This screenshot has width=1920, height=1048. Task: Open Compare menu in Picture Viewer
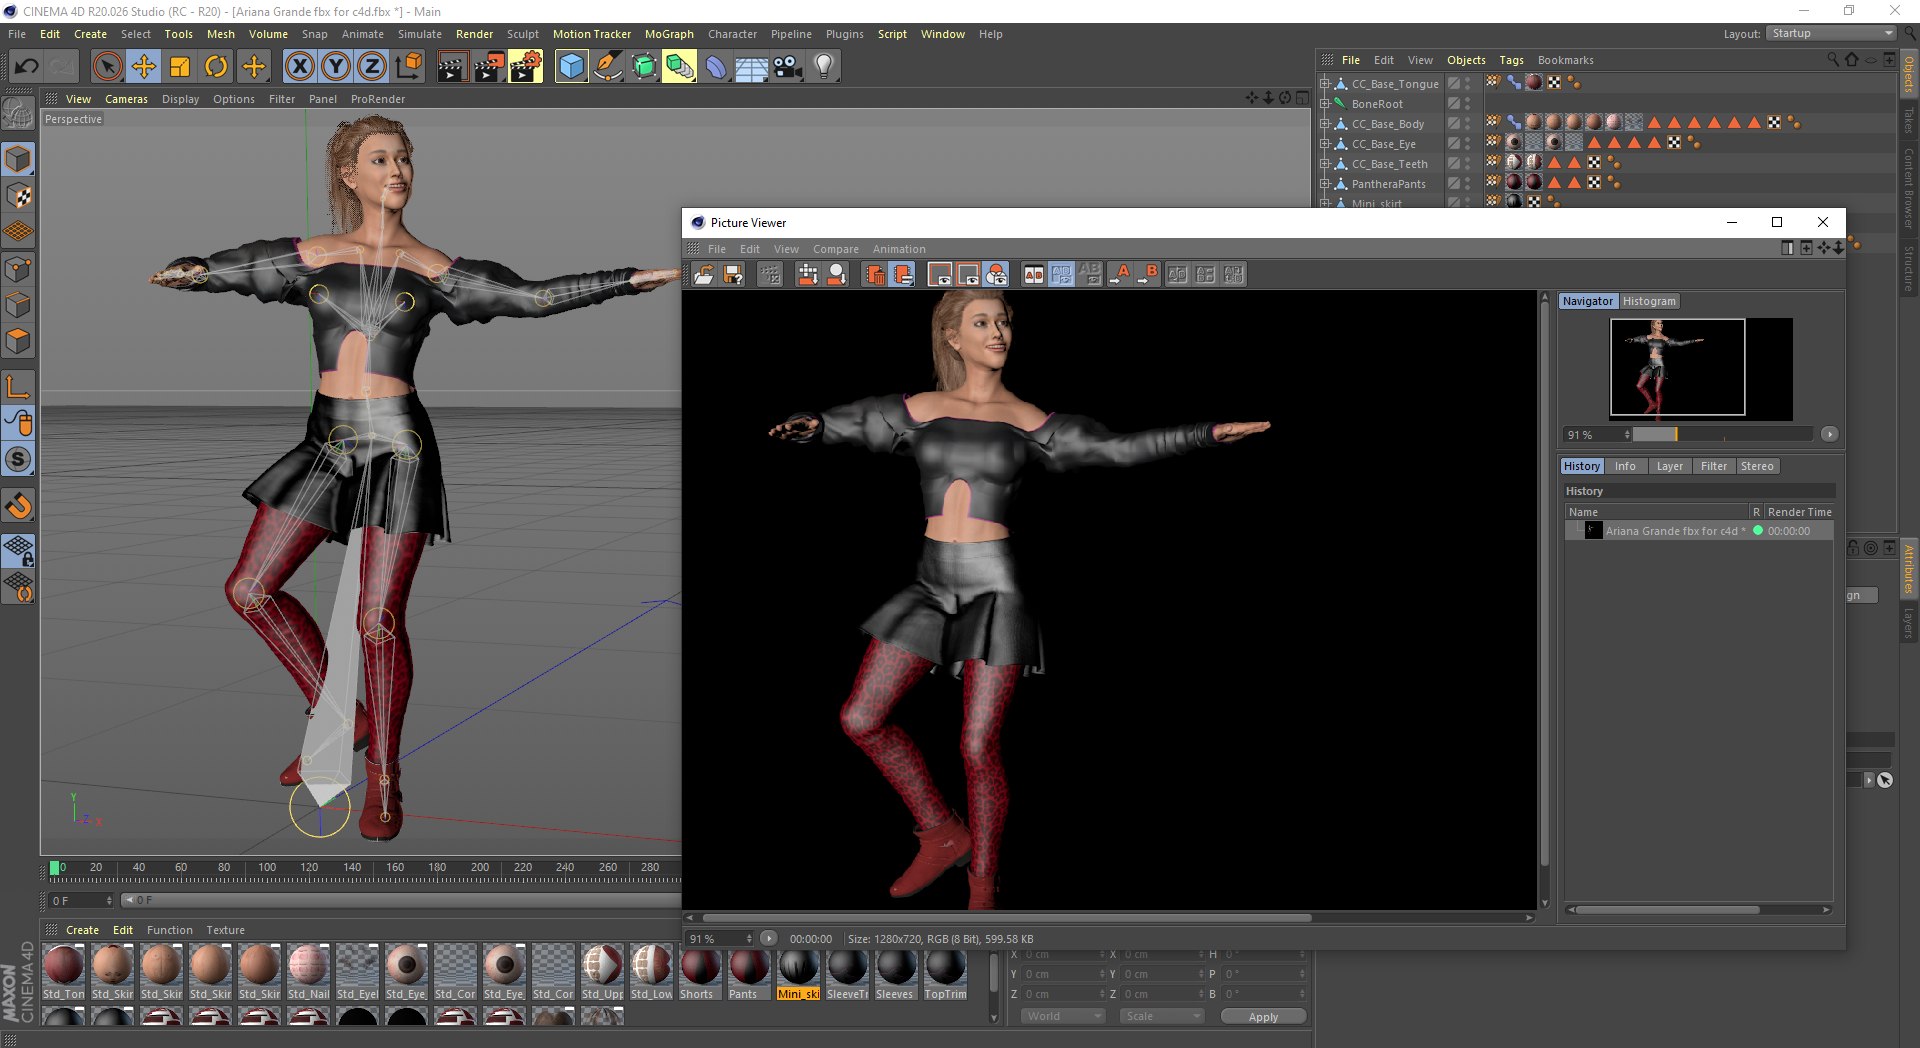tap(835, 249)
